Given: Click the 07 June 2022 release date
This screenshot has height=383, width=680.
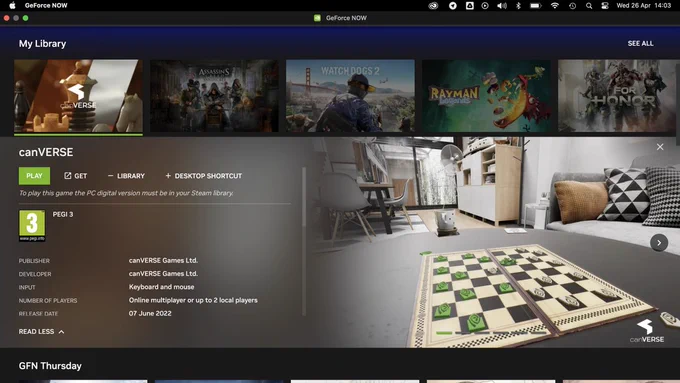Looking at the screenshot, I should click(150, 313).
